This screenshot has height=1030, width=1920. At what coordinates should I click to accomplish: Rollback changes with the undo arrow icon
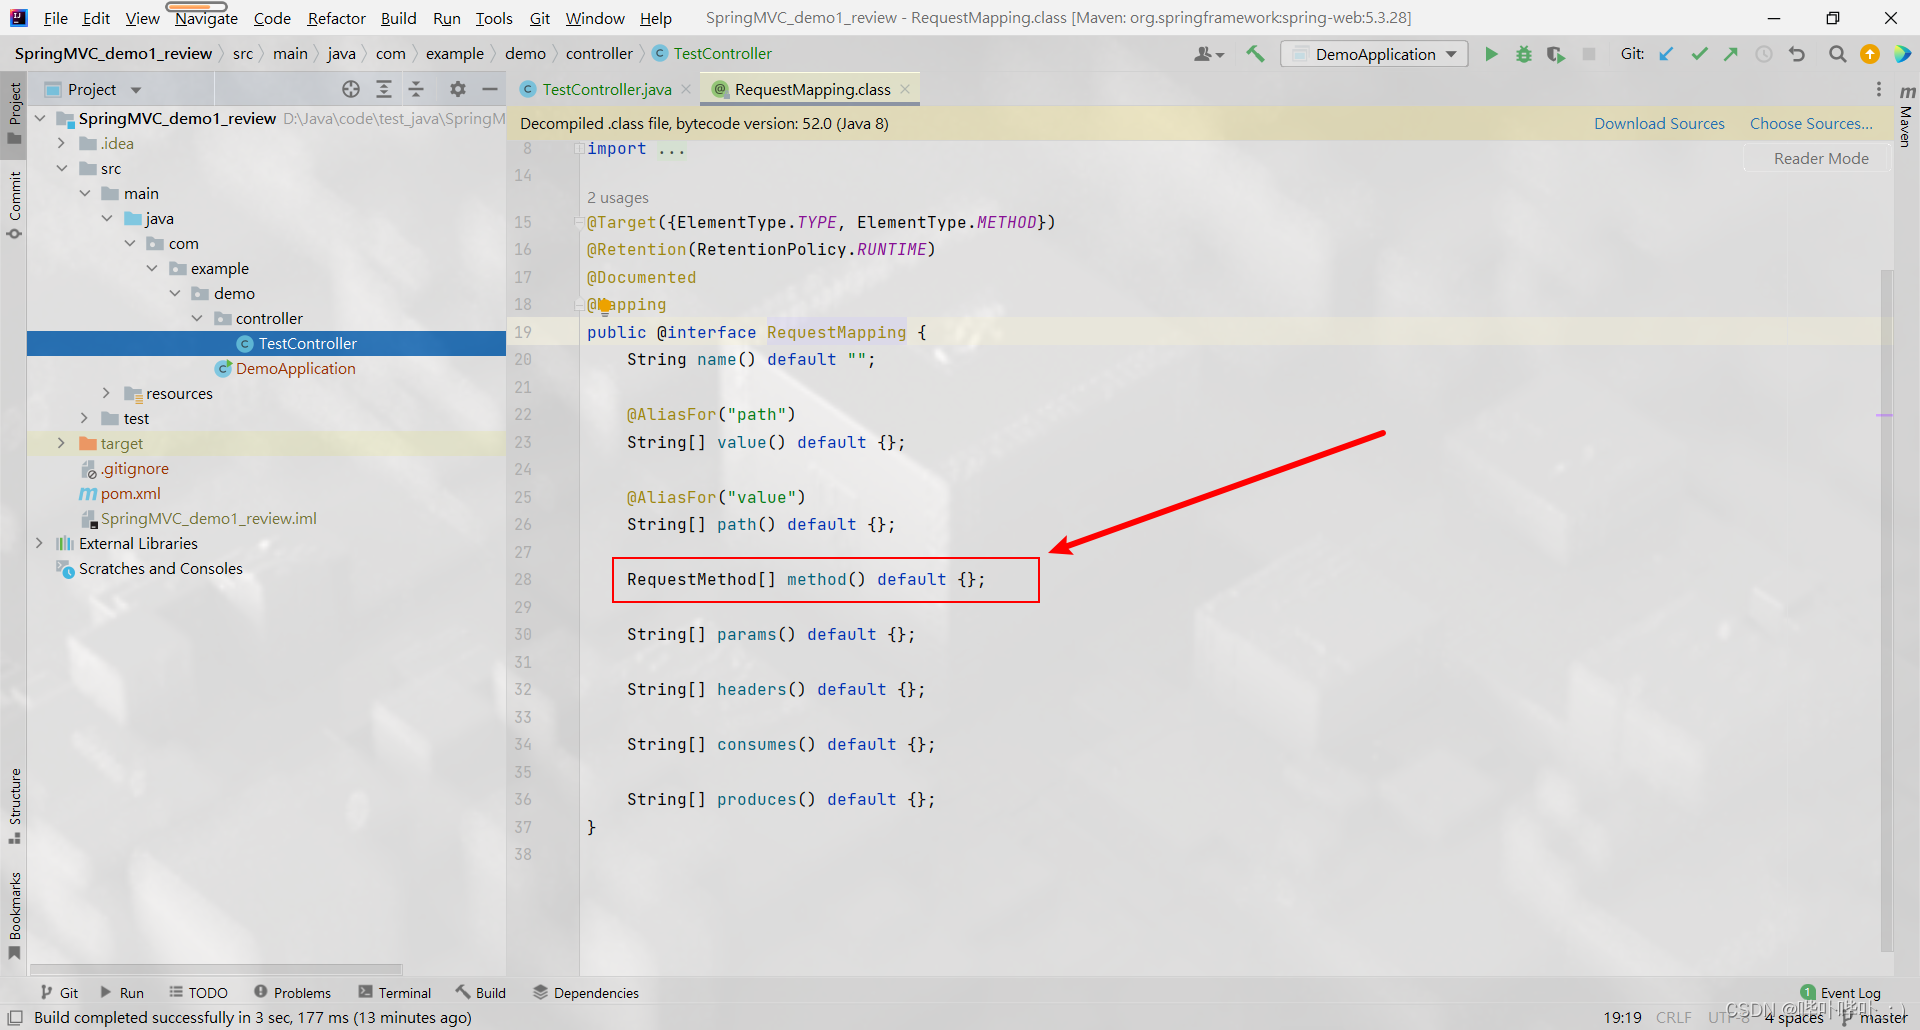tap(1797, 54)
